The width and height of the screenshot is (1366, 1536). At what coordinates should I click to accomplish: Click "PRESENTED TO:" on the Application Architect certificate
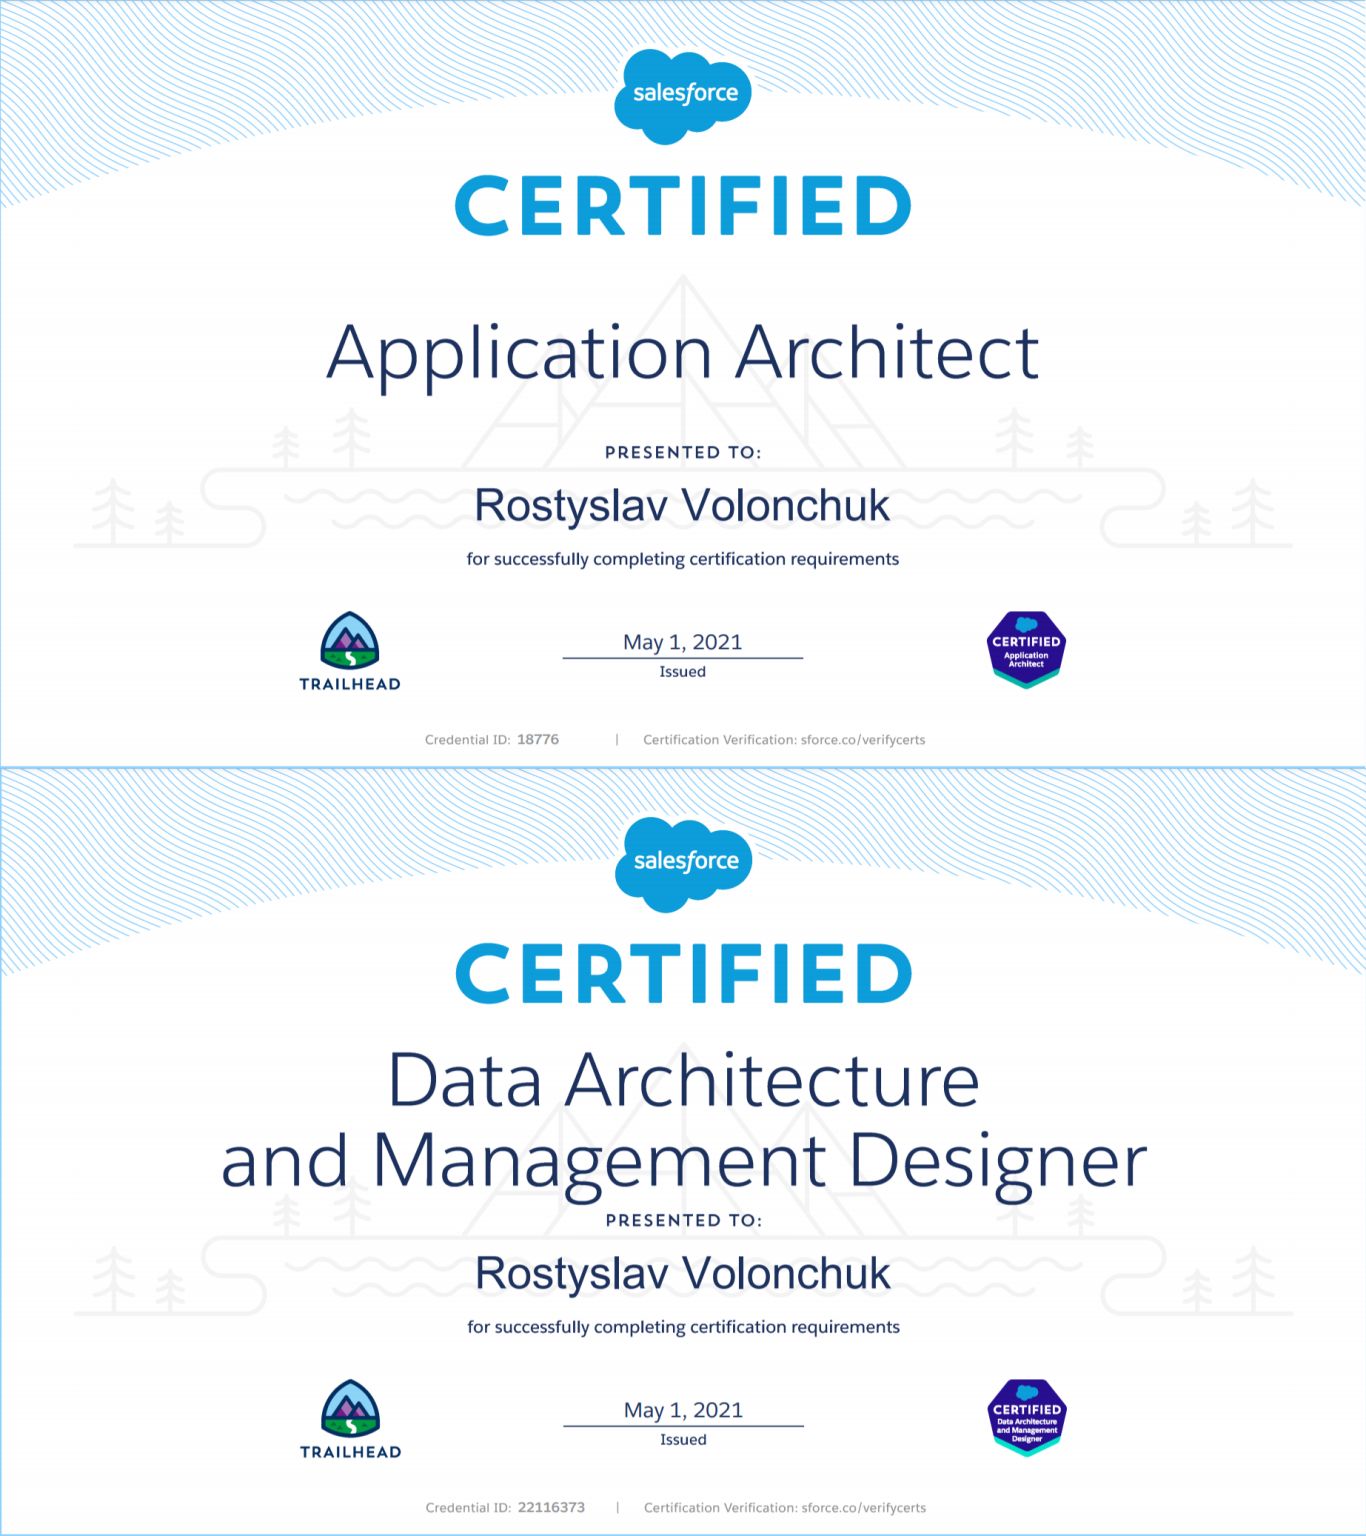pos(683,453)
